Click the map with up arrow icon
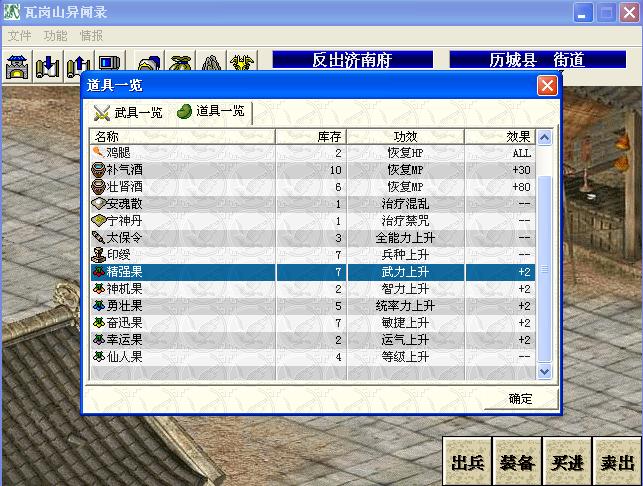Screen dimensions: 643x486 coord(79,66)
